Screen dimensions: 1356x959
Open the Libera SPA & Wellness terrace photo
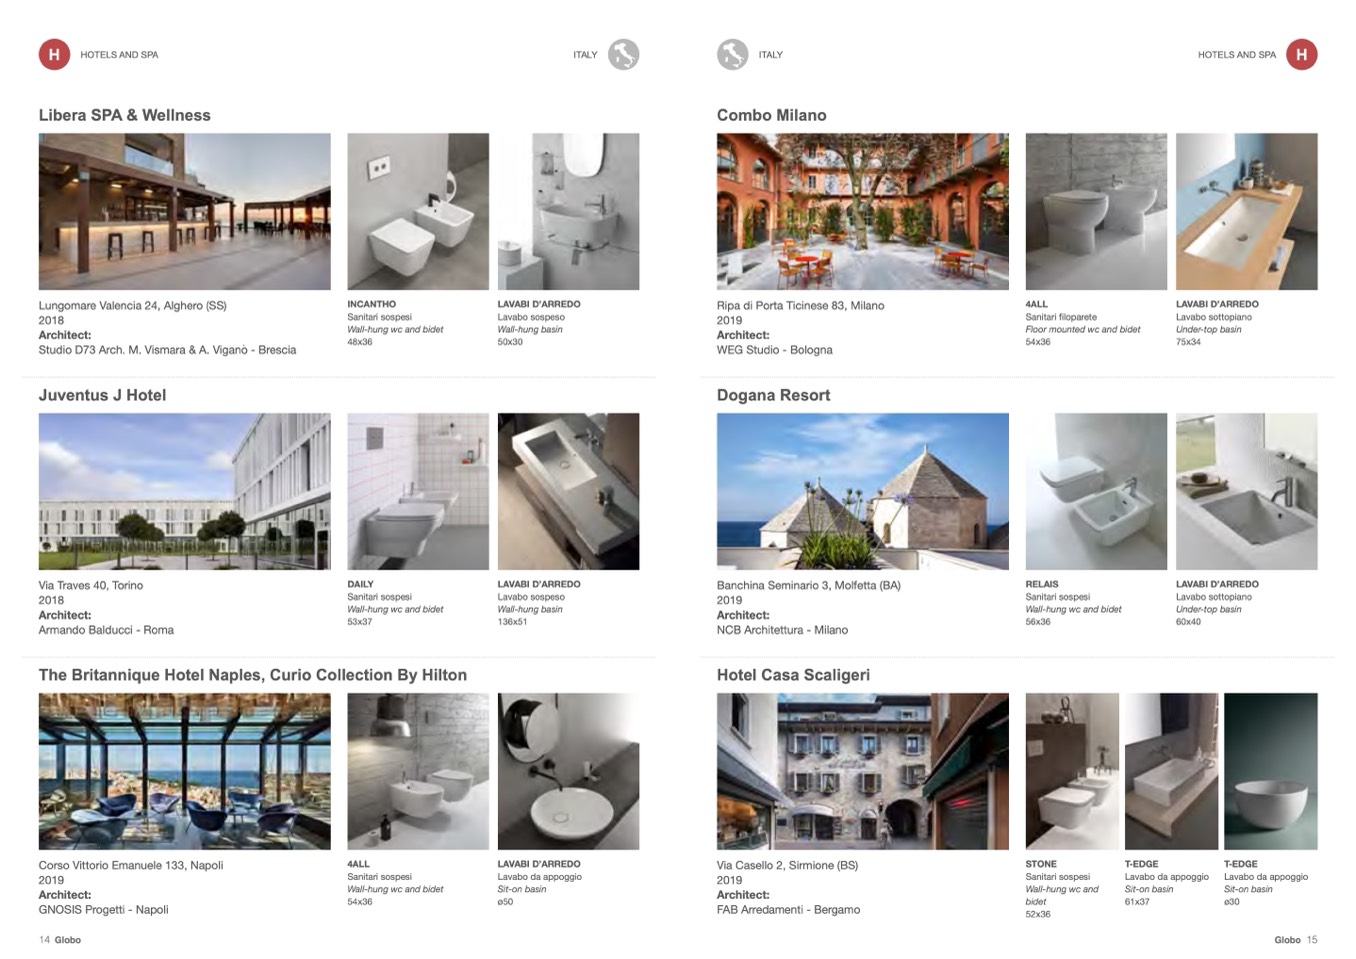184,211
